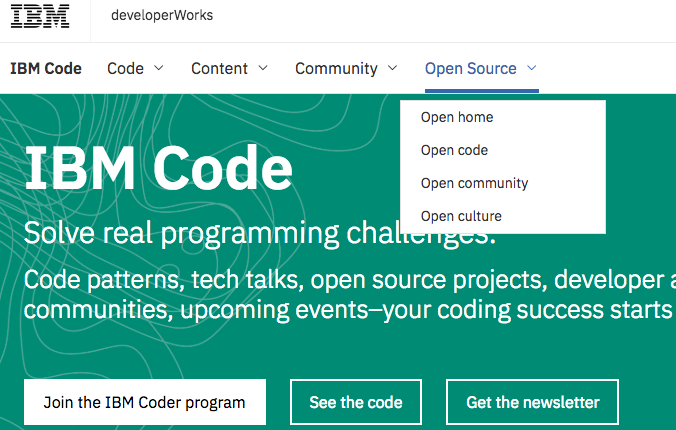Select Open code from dropdown
The height and width of the screenshot is (430, 676).
point(454,150)
